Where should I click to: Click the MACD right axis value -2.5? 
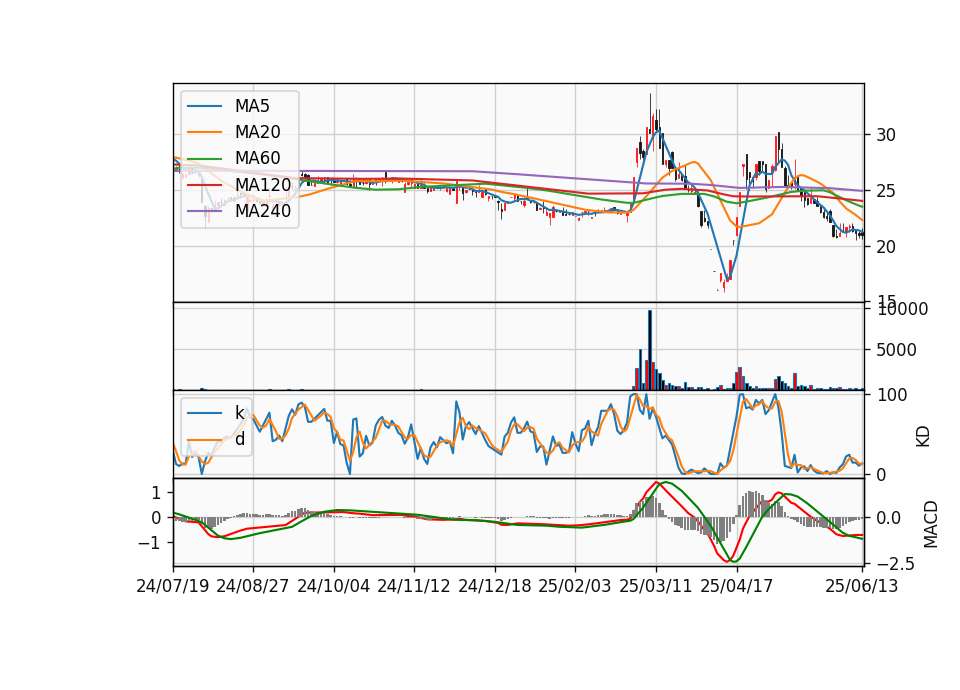[895, 563]
